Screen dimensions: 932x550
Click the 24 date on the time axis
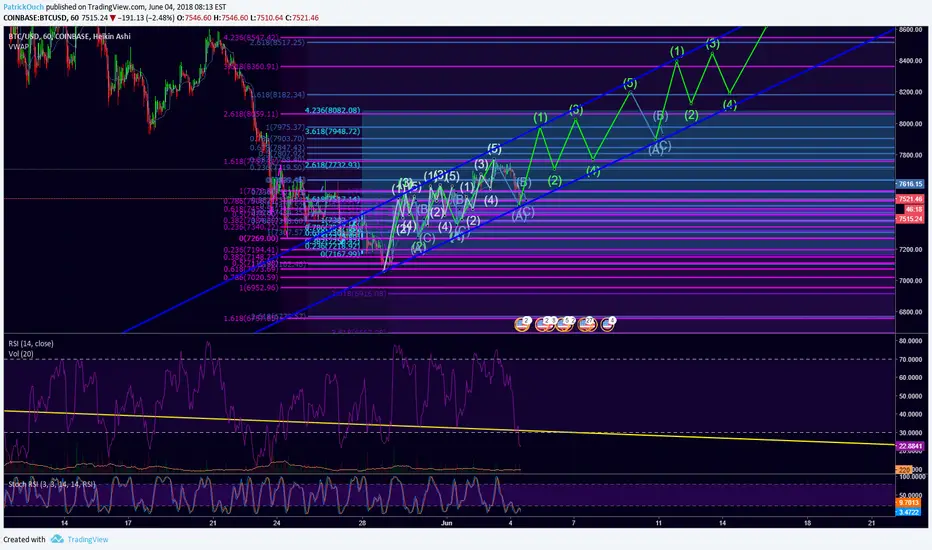tap(276, 523)
